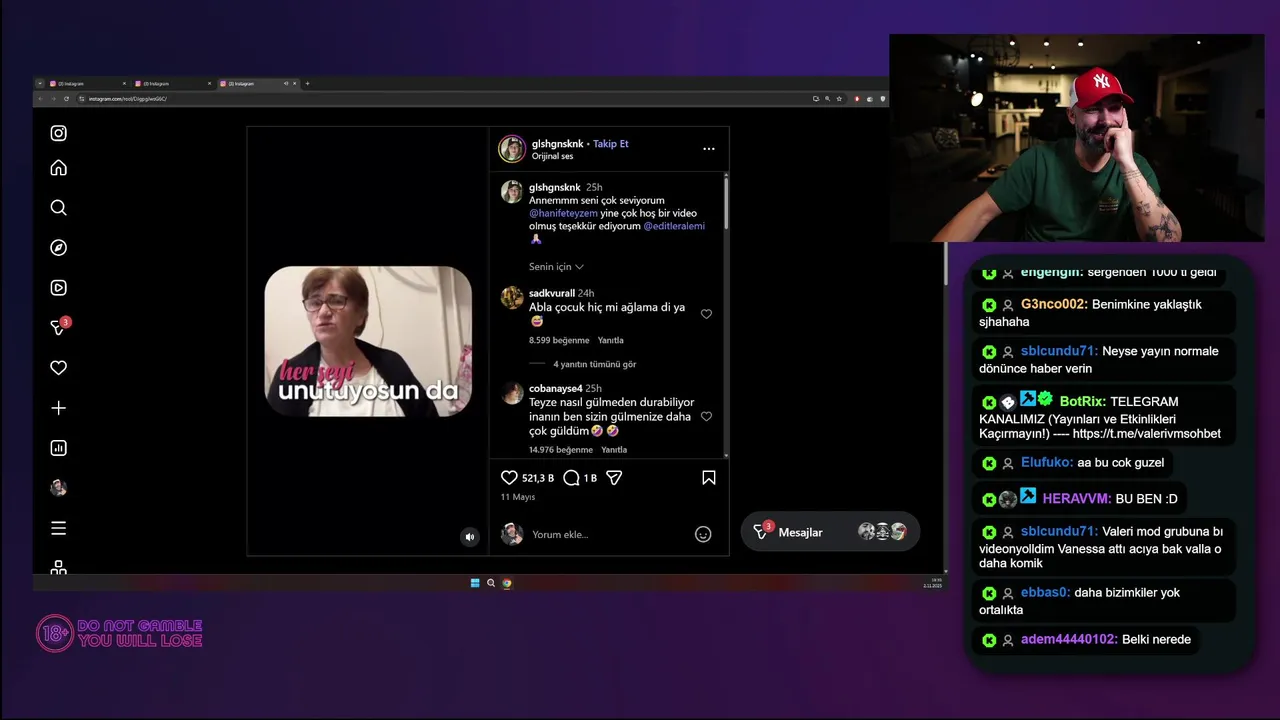Screen dimensions: 1280x720
Task: Open the @hanifeteyzem mention
Action: pos(563,213)
